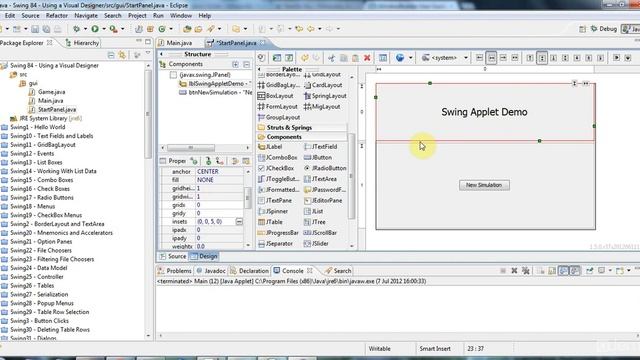640x360 pixels.
Task: Select JProgressBar in the palette
Action: click(x=278, y=233)
